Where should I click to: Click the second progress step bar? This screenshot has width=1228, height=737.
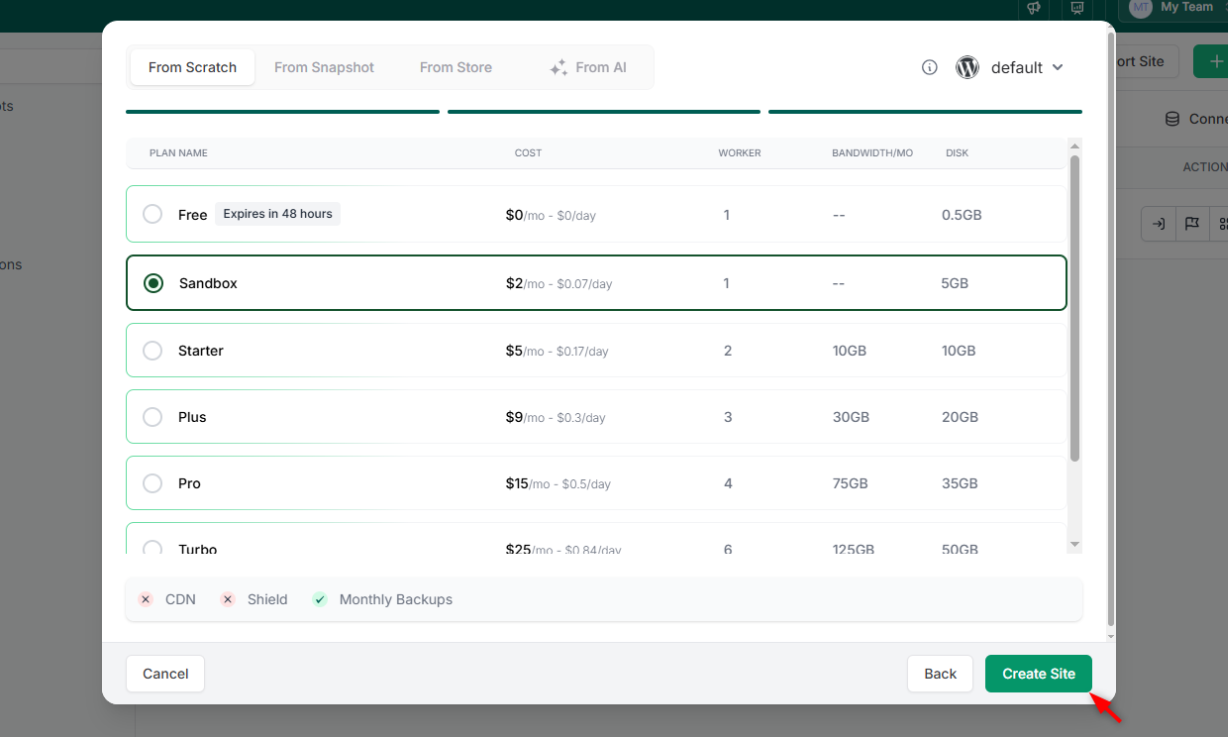pyautogui.click(x=603, y=110)
